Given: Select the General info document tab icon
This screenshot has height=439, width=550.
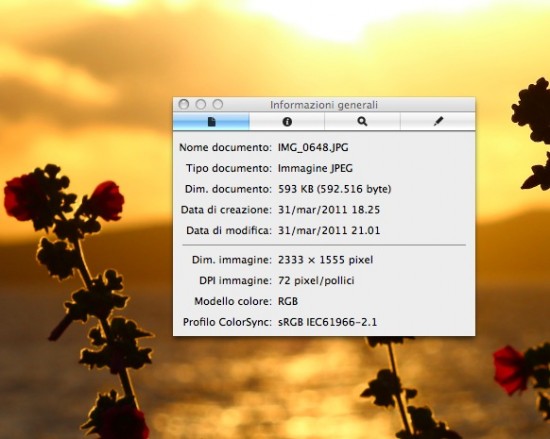Looking at the screenshot, I should click(x=211, y=121).
